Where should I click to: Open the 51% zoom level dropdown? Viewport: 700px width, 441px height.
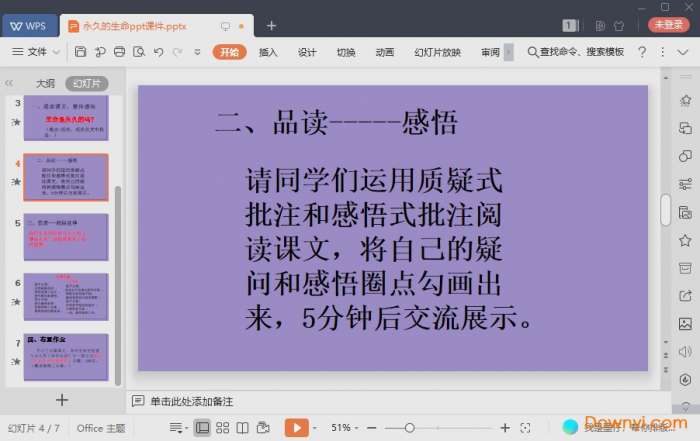pos(344,428)
